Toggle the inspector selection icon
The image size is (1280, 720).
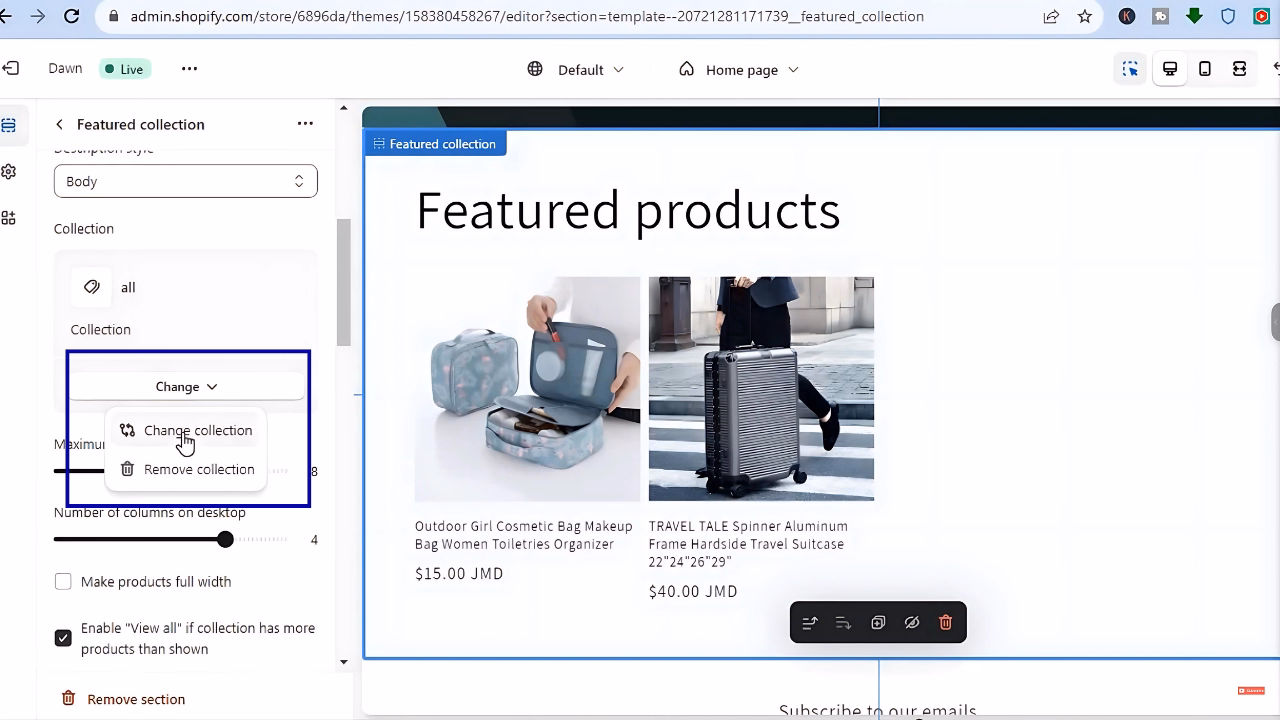click(1130, 69)
